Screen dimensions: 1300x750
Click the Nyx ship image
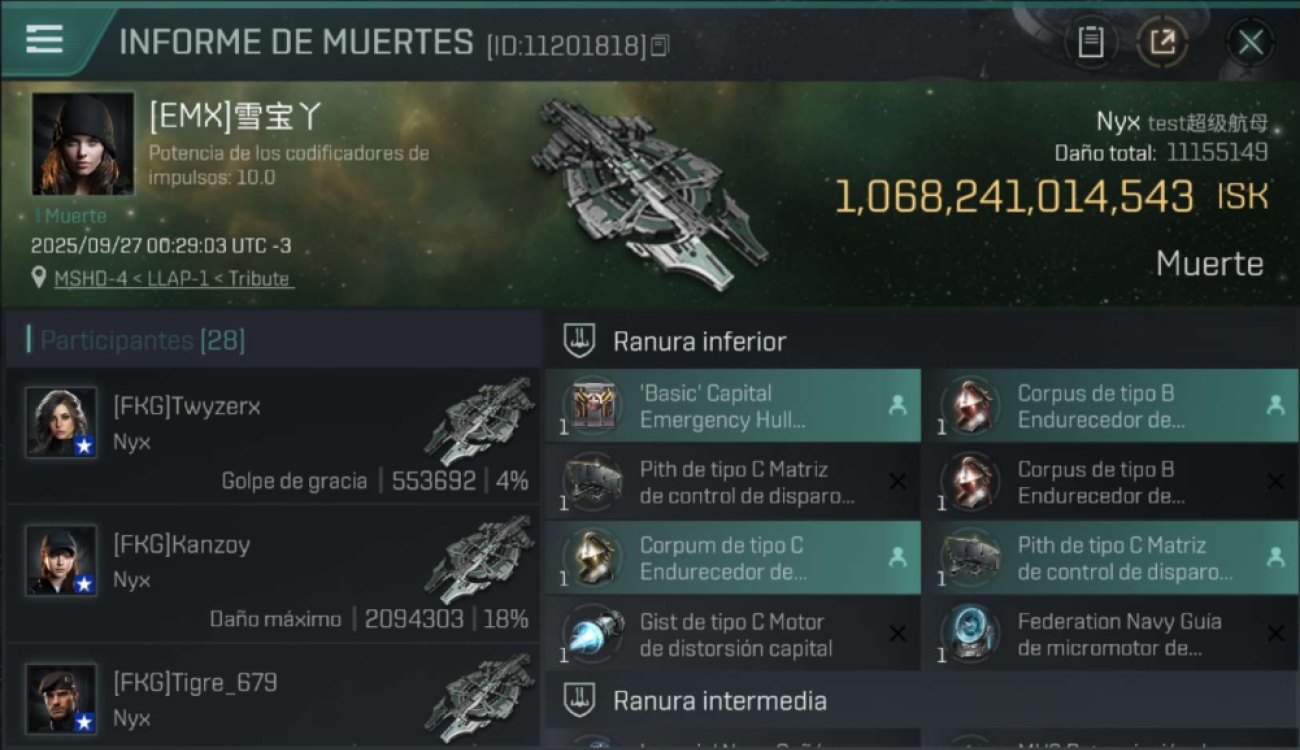pyautogui.click(x=650, y=192)
